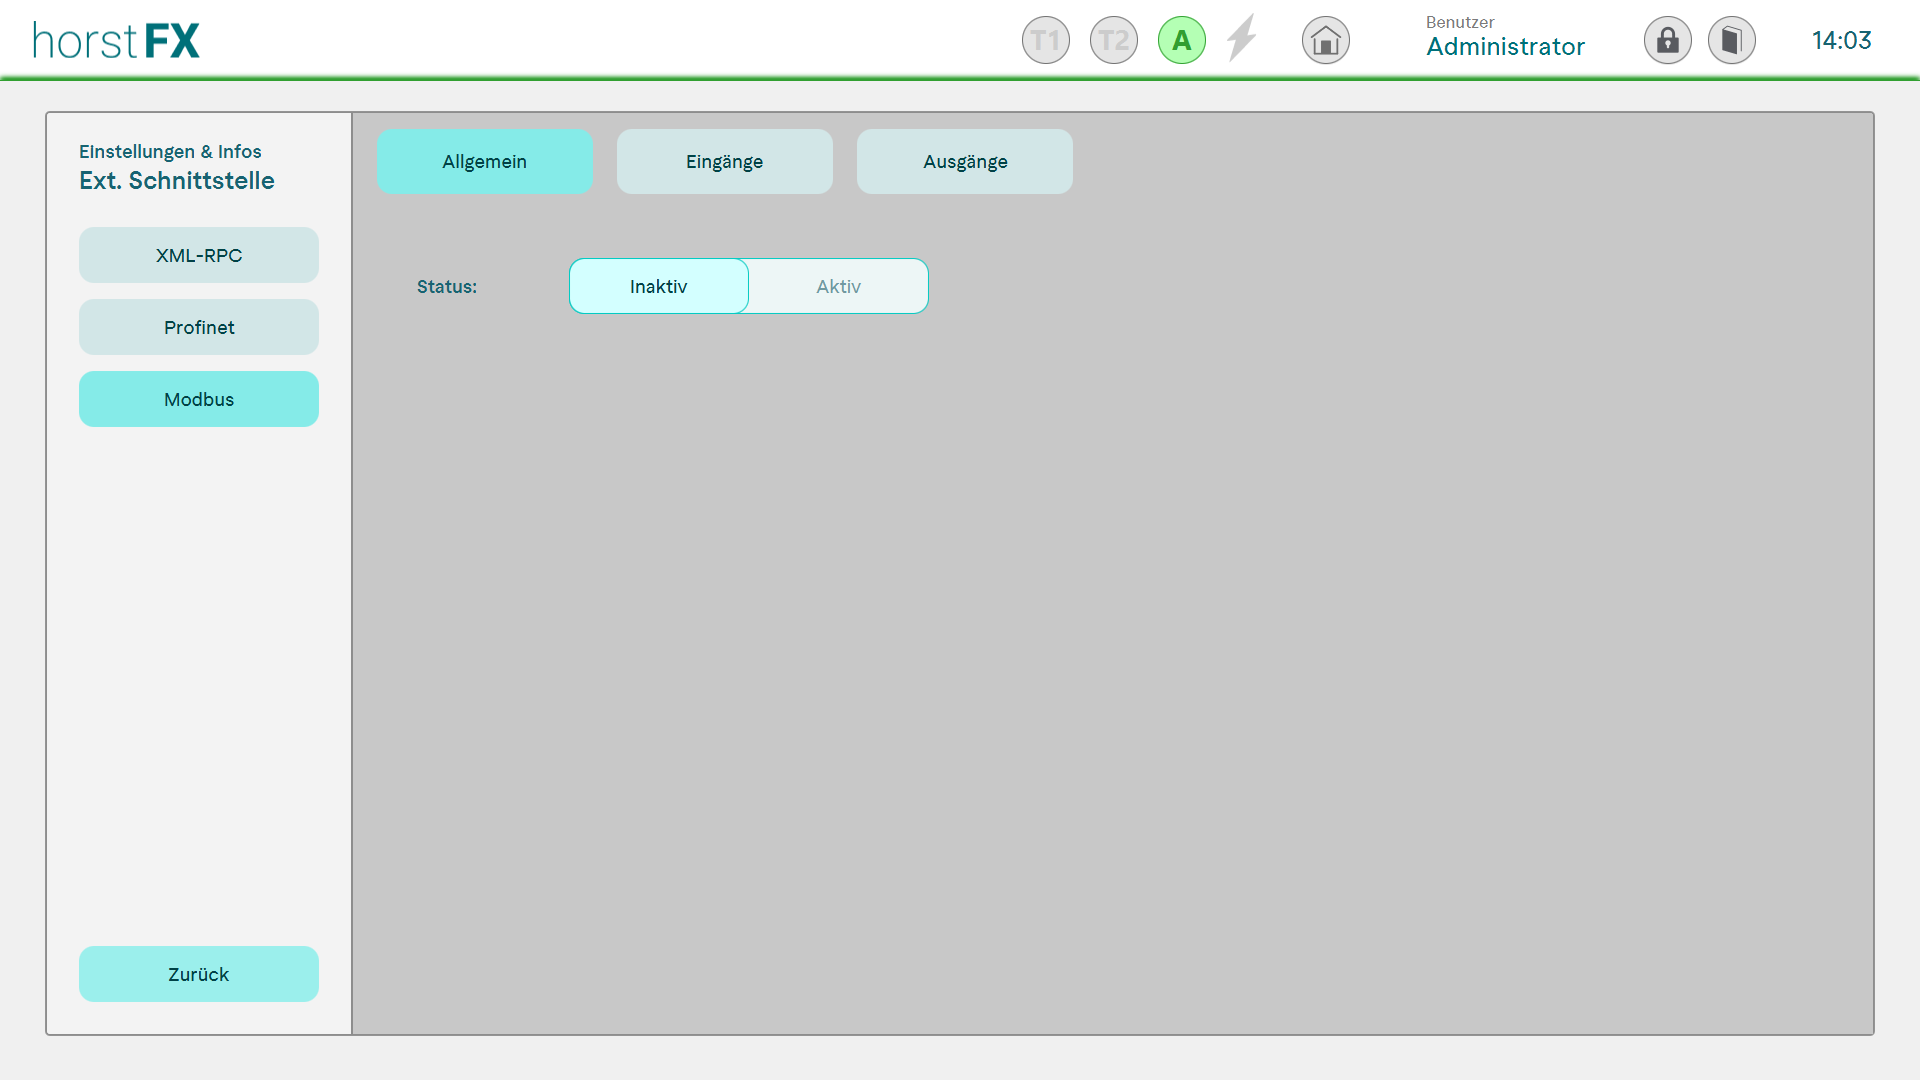
Task: Click the lightning bolt power icon
Action: point(1242,39)
